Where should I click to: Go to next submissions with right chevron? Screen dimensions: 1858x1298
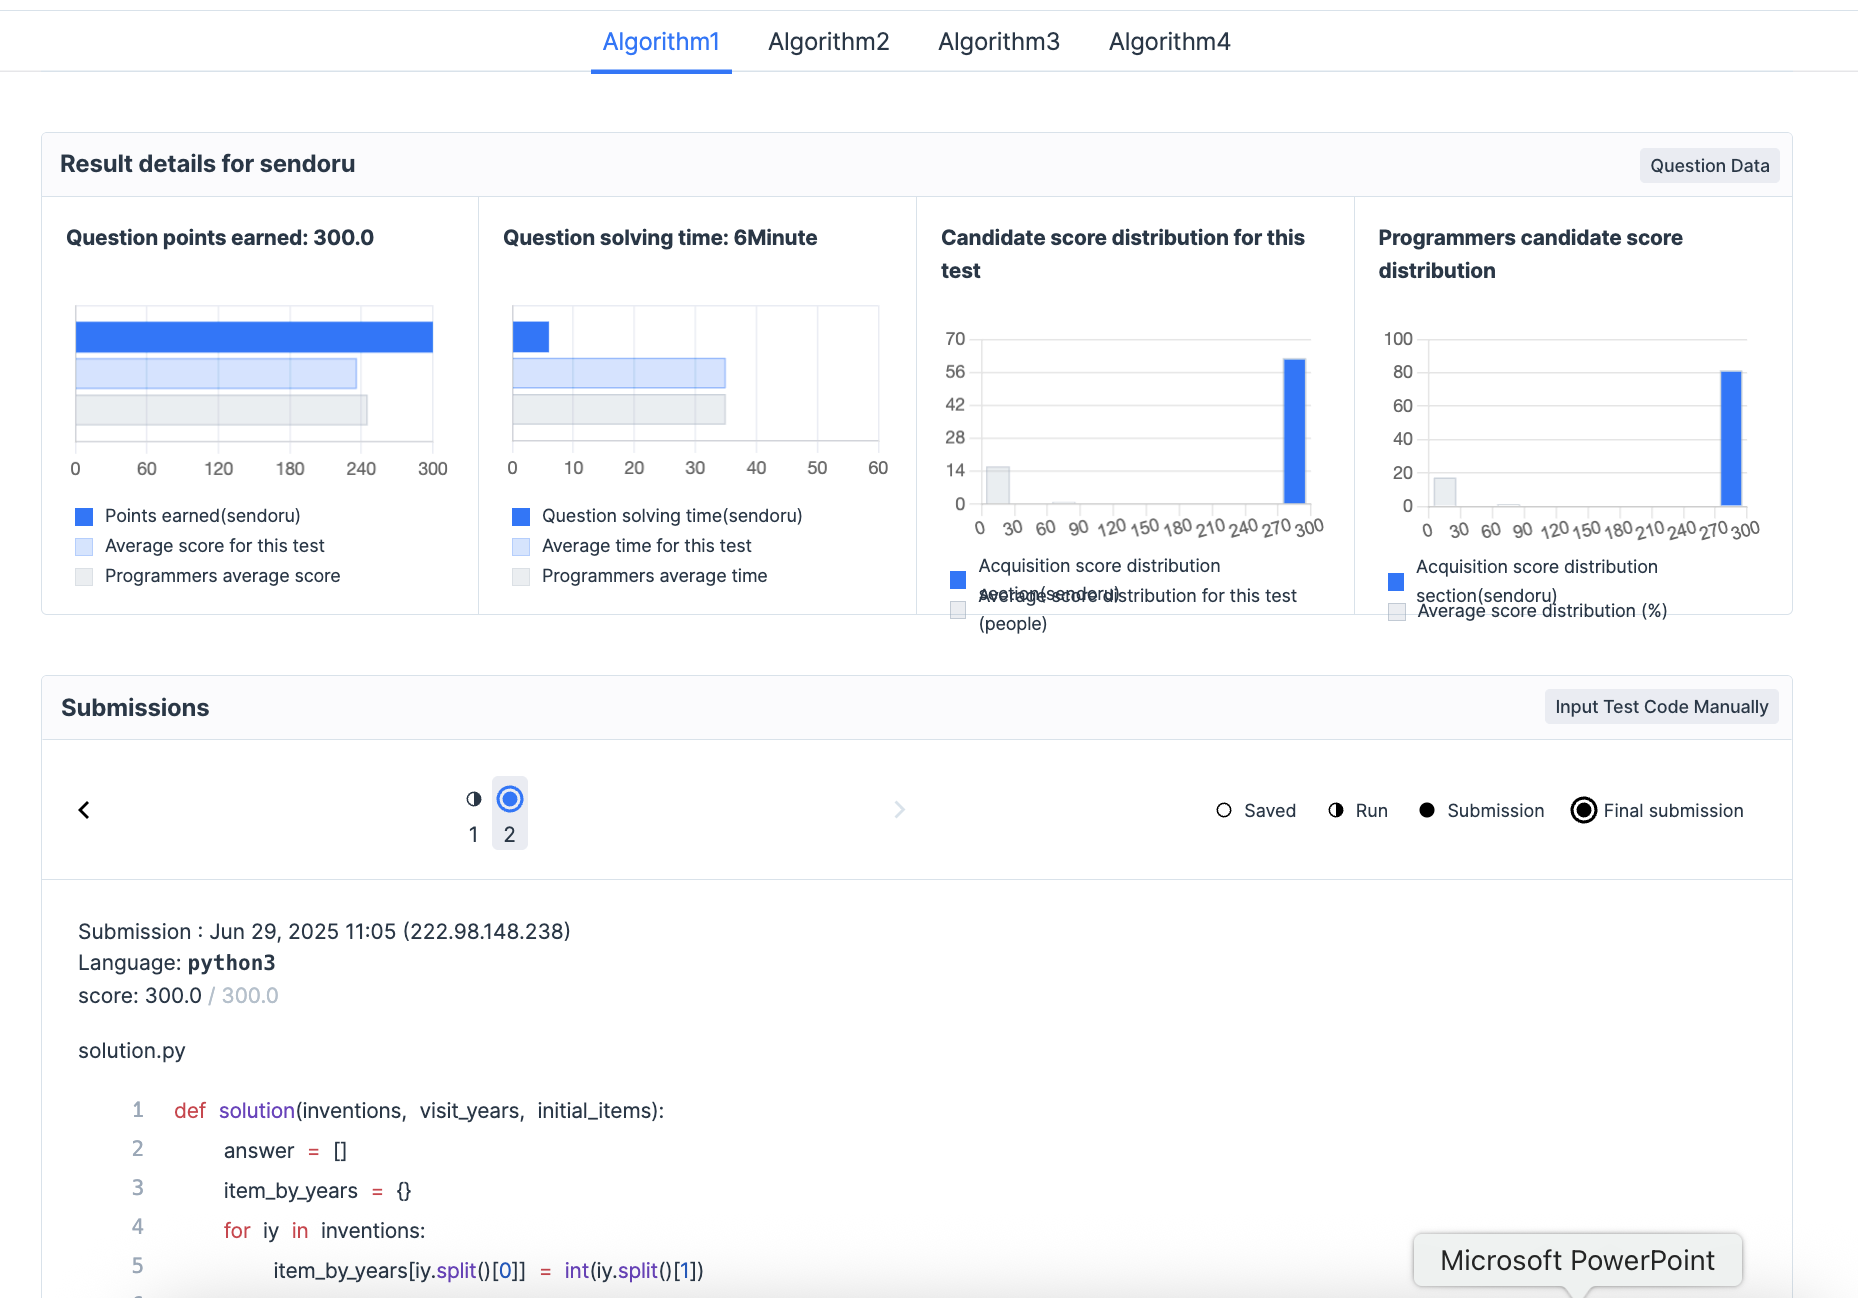[x=899, y=810]
